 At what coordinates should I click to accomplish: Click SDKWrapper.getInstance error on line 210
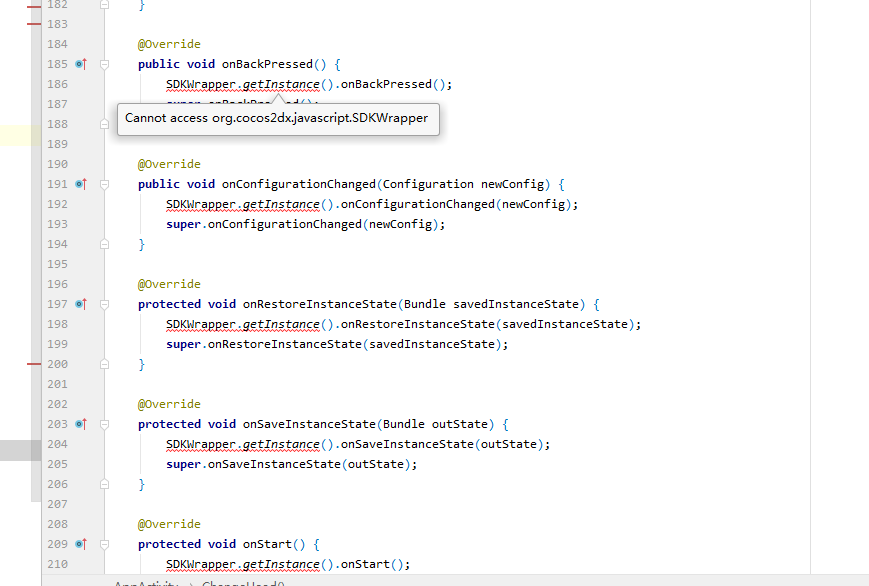pos(243,564)
